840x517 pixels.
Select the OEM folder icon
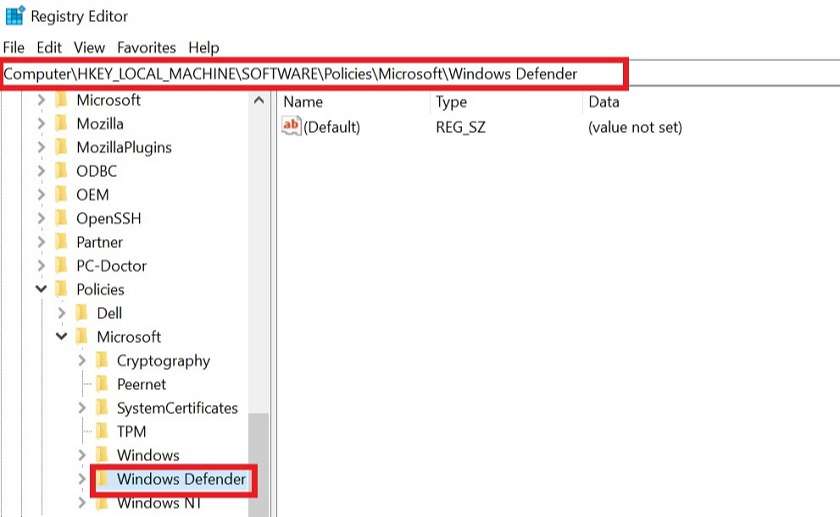62,194
